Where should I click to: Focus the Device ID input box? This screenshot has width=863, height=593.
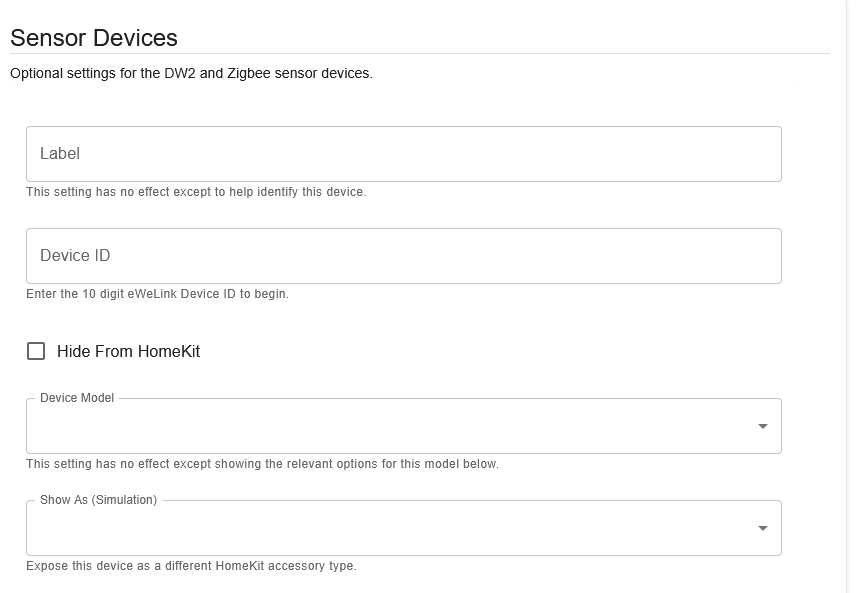(403, 256)
